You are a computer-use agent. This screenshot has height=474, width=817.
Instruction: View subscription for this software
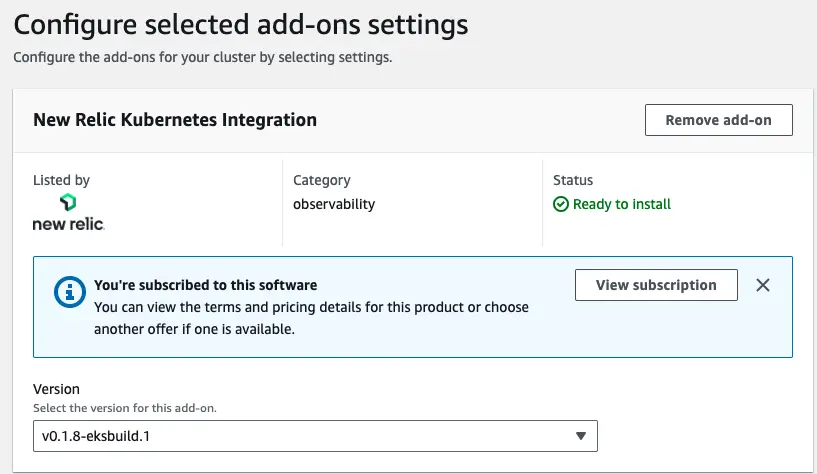pyautogui.click(x=656, y=285)
